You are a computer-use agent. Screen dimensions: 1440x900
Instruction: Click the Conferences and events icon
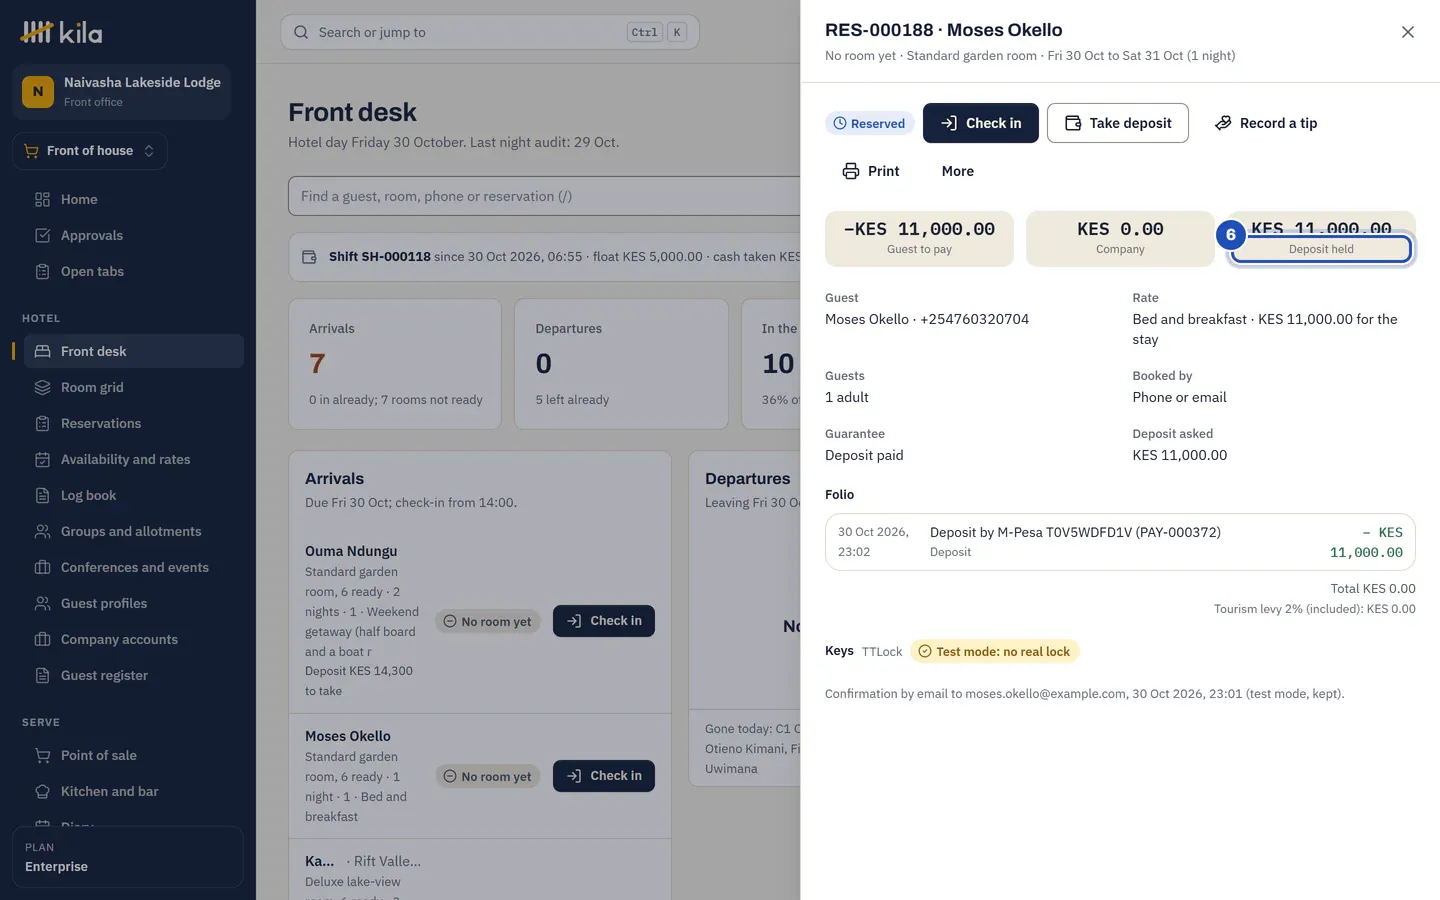pos(42,567)
